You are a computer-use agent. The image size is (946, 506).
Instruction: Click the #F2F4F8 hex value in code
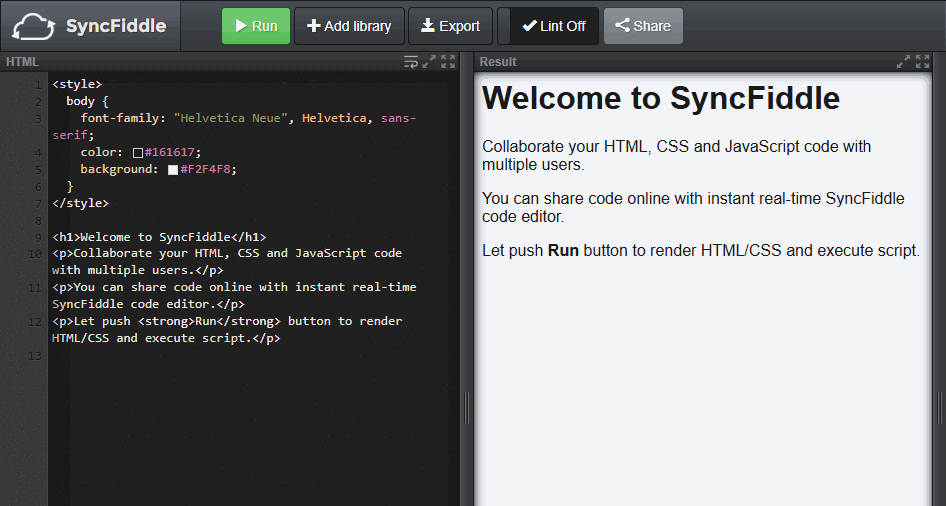coord(205,169)
